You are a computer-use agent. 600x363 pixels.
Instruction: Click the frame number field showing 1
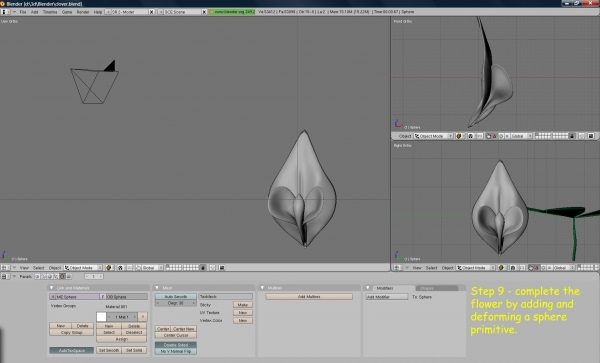pos(94,276)
